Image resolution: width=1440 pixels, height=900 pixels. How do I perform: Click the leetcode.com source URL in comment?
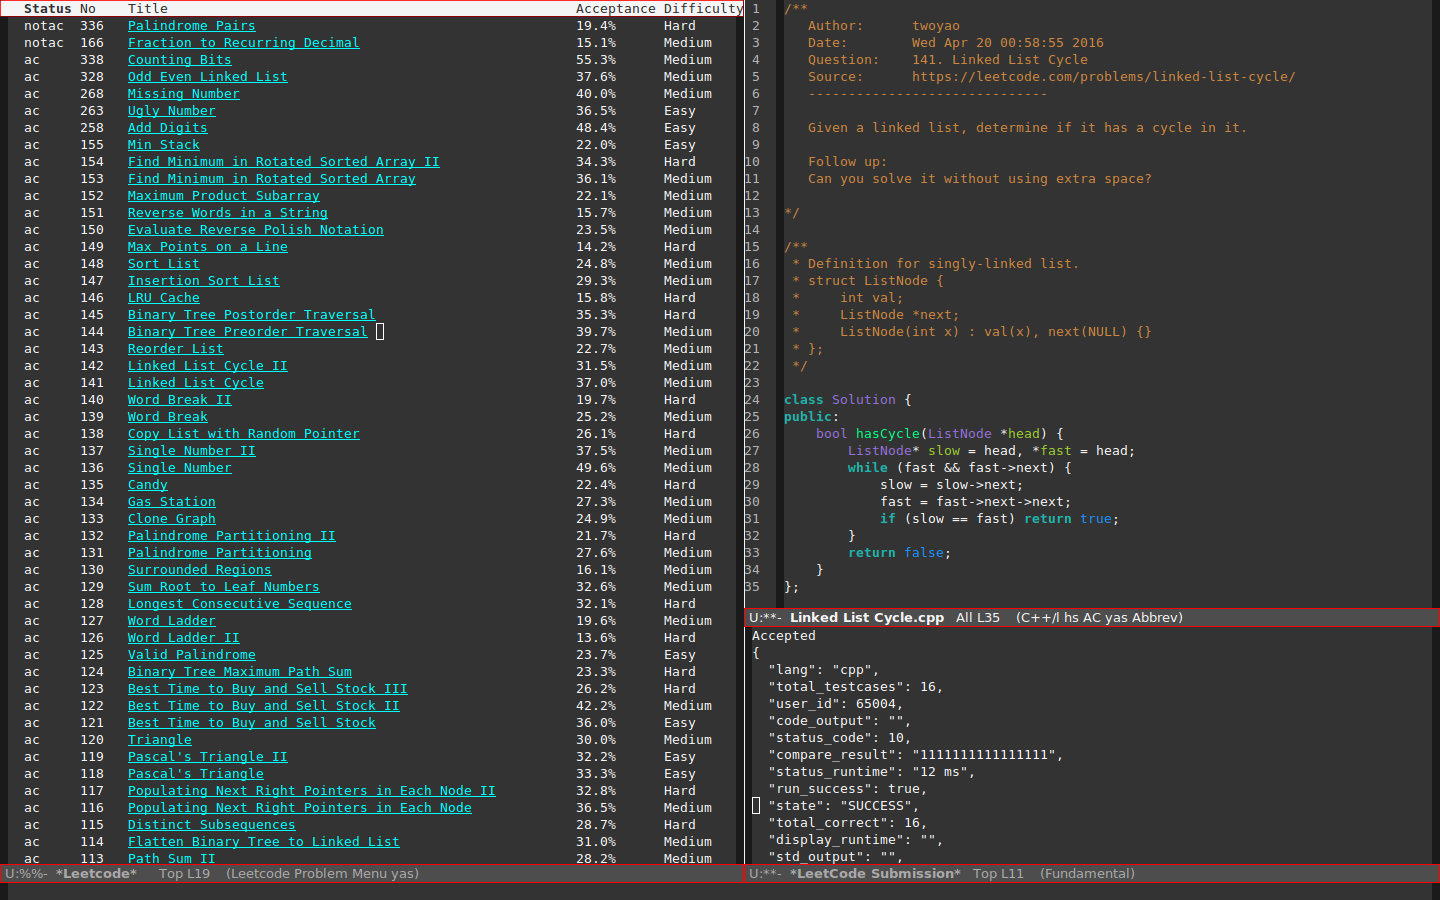click(1103, 77)
